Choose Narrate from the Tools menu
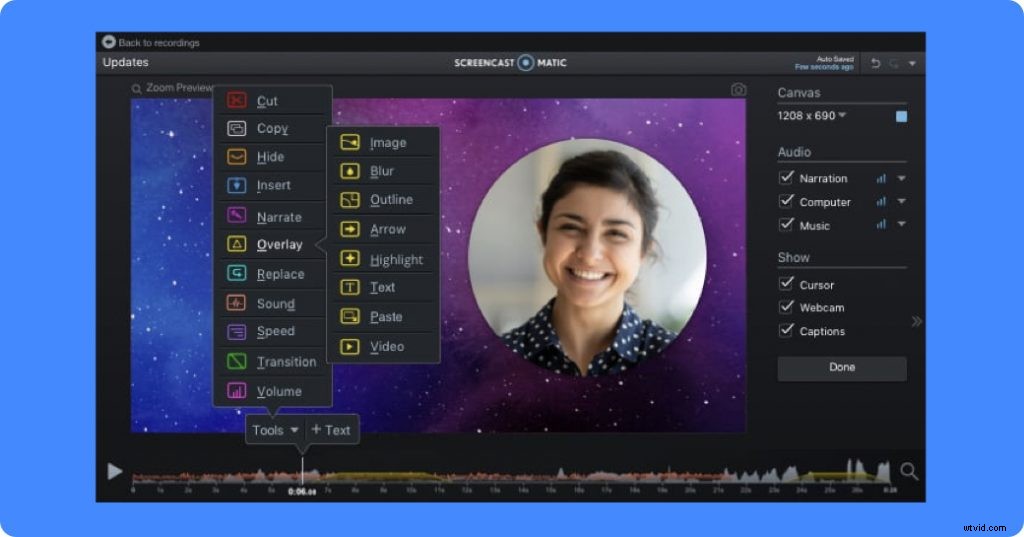The height and width of the screenshot is (537, 1024). tap(273, 216)
